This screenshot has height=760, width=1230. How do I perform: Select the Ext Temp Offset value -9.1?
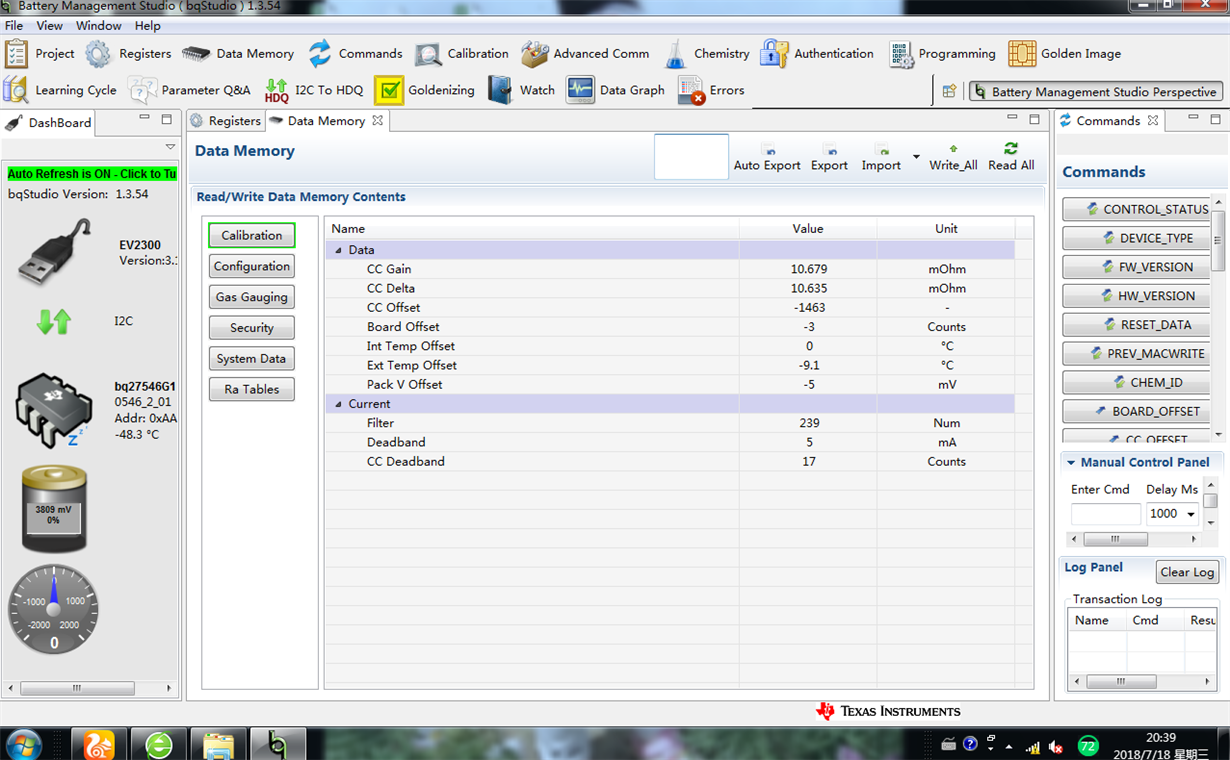tap(808, 366)
